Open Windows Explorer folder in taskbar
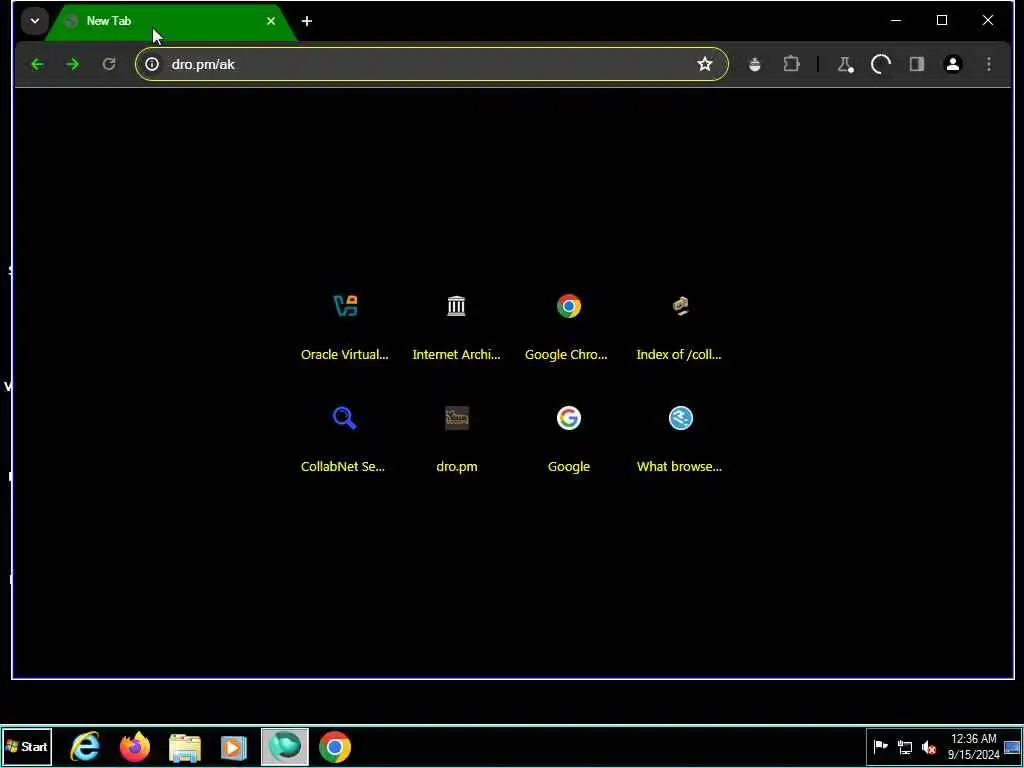 tap(185, 747)
